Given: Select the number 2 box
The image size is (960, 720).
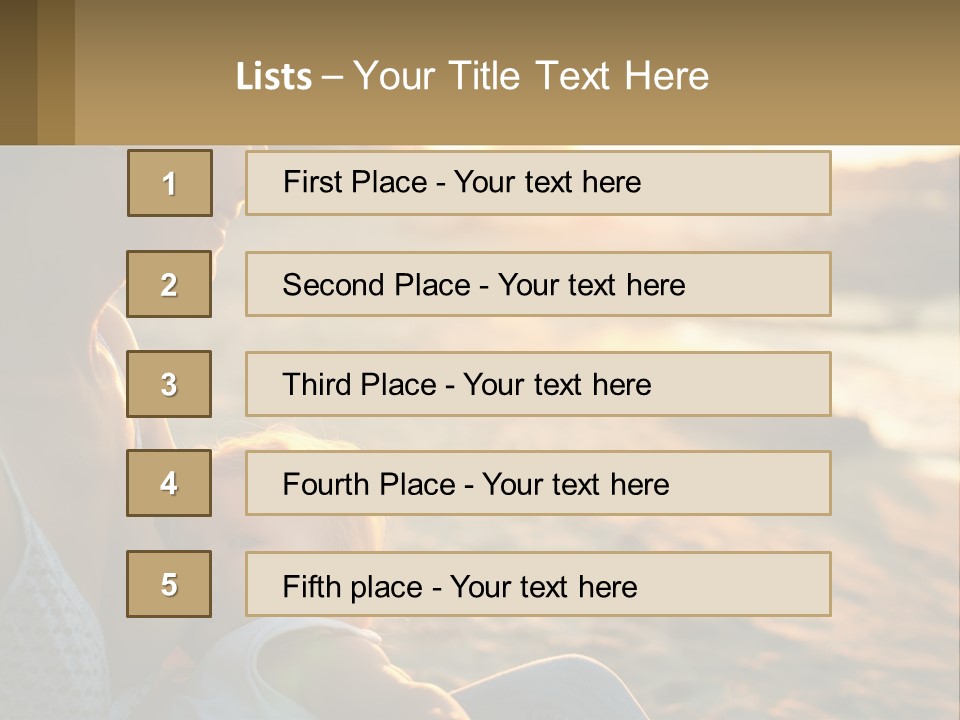Looking at the screenshot, I should (x=169, y=285).
